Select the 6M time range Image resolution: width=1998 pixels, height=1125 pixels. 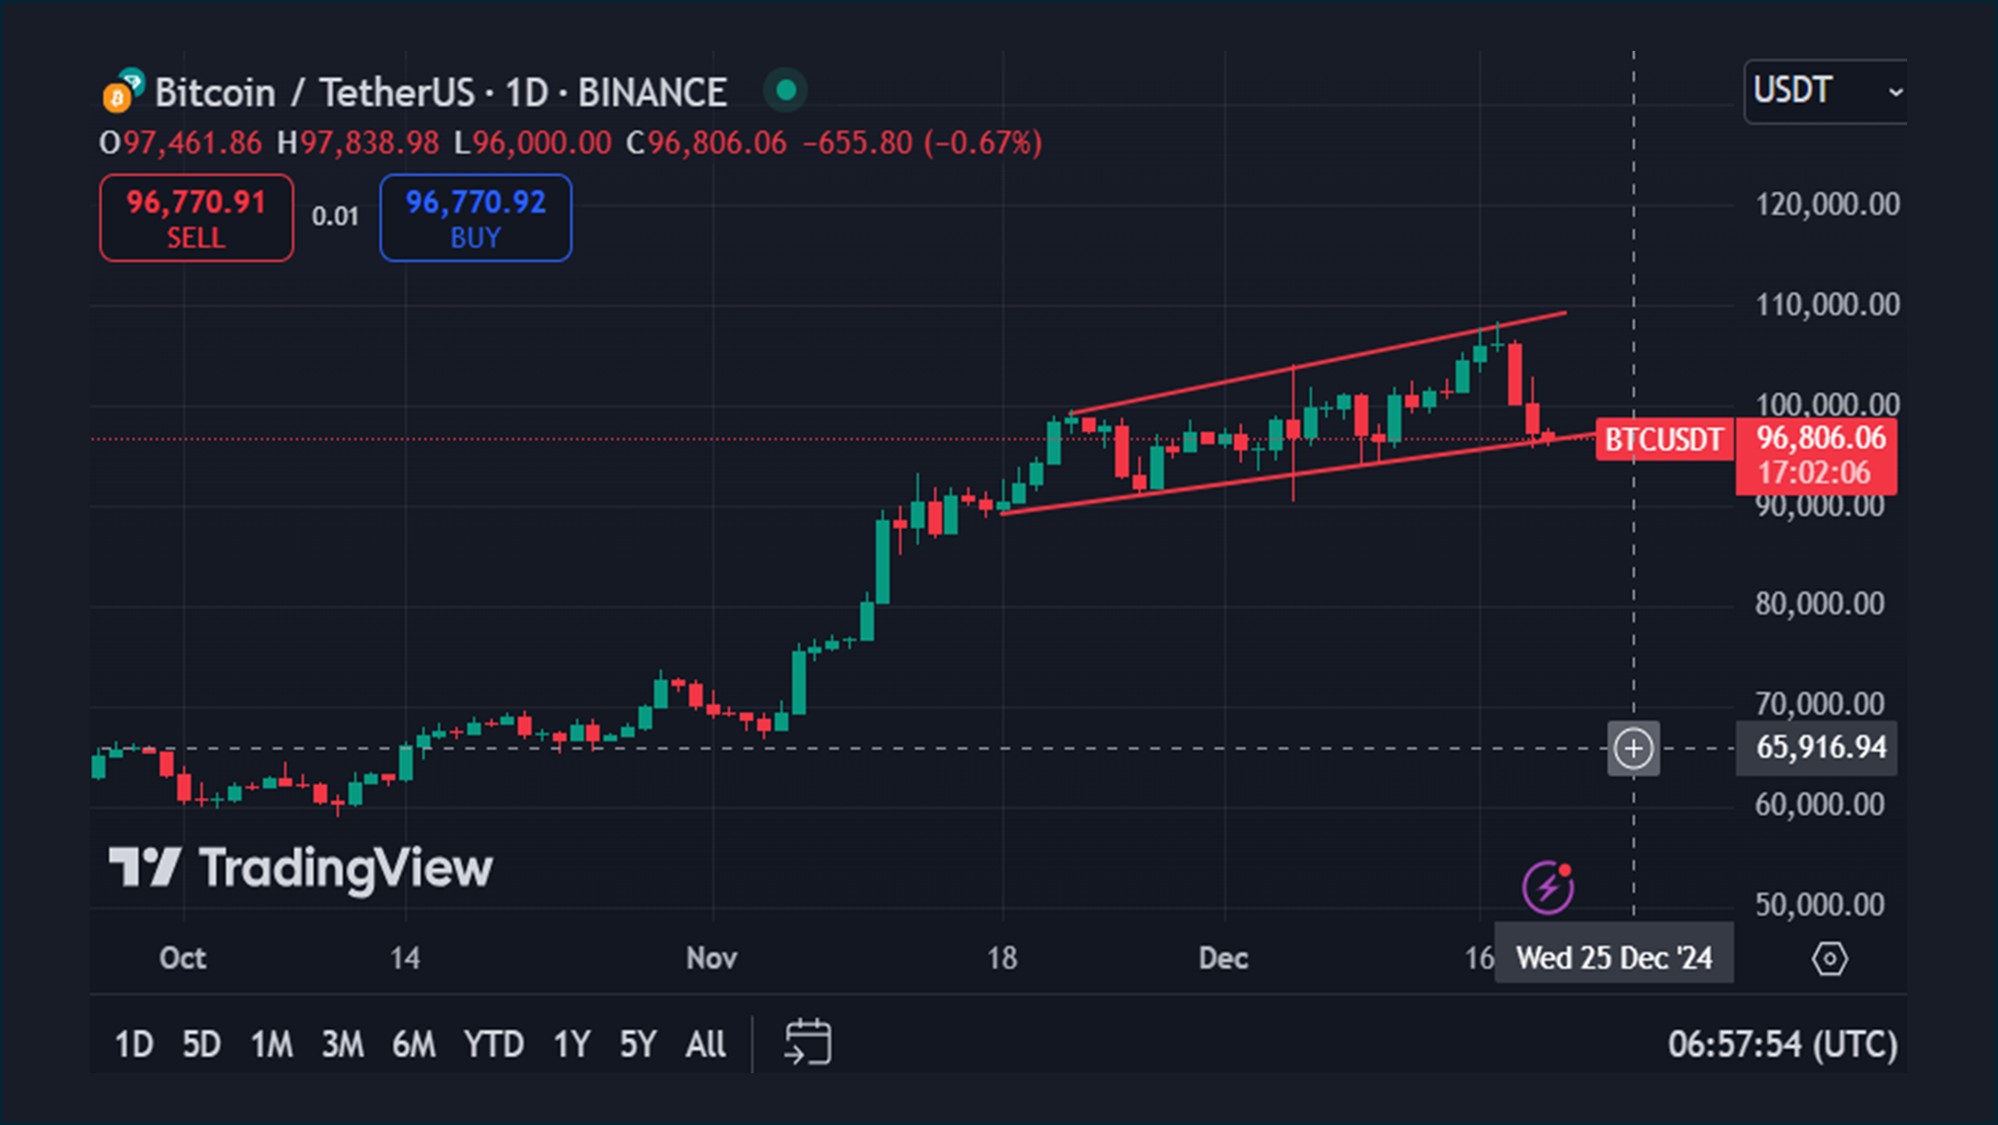pos(413,1044)
